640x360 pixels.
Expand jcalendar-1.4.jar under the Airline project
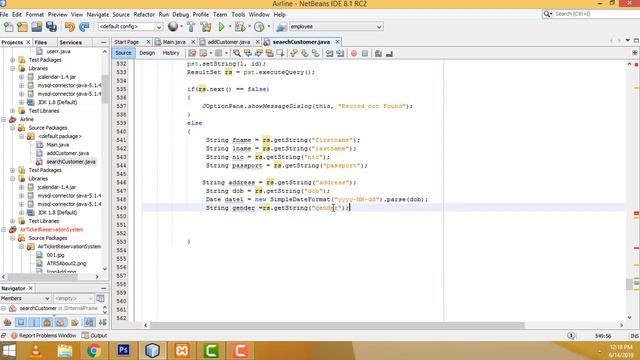(x=22, y=187)
